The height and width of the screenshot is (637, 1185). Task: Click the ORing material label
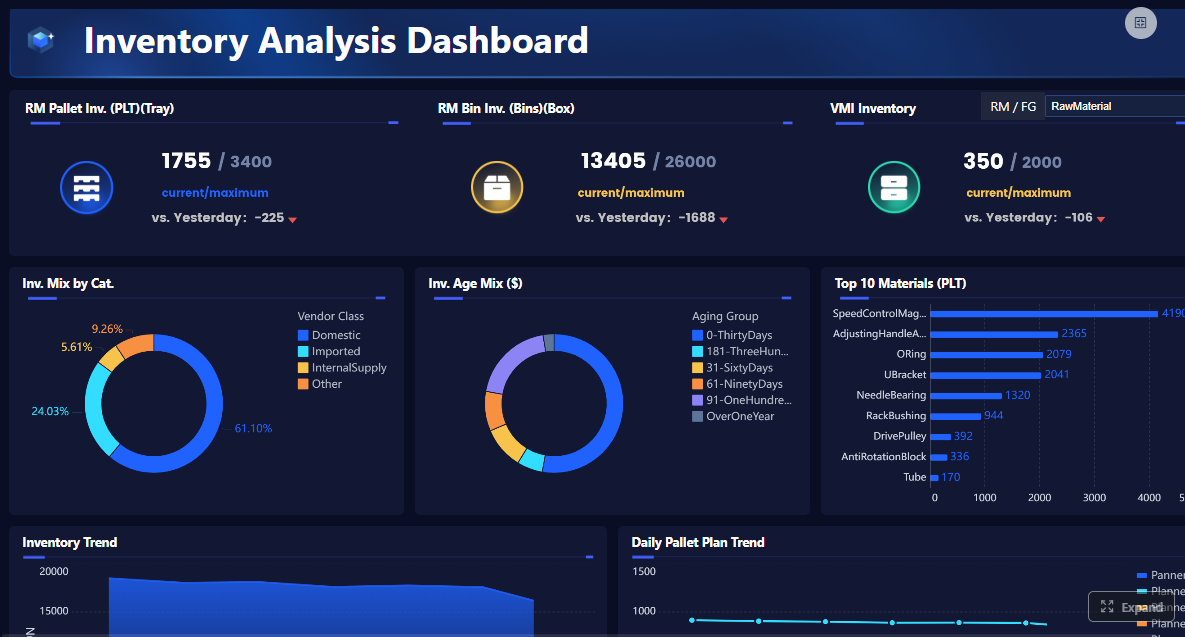point(911,354)
